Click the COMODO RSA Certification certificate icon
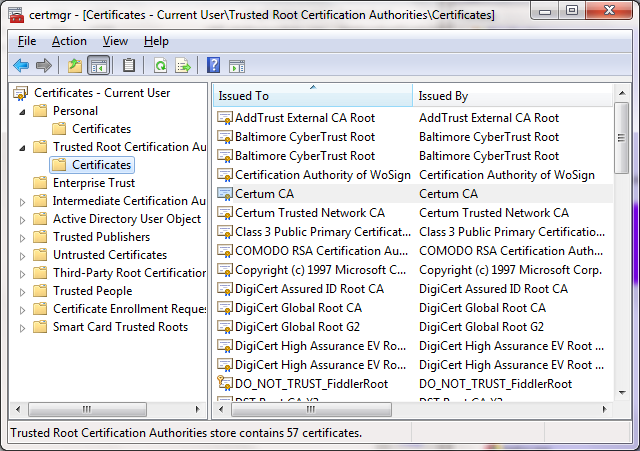 224,251
